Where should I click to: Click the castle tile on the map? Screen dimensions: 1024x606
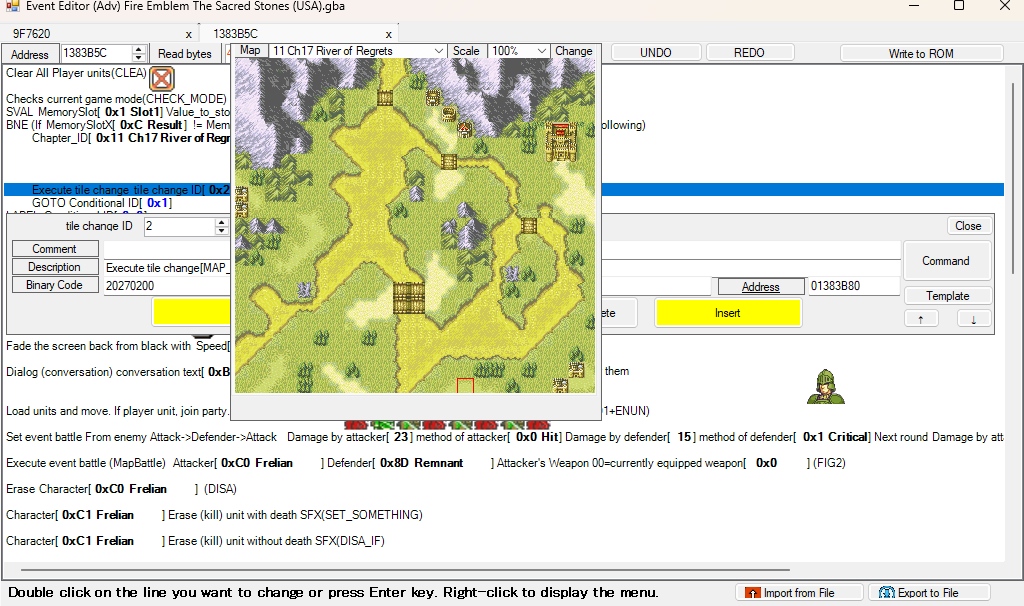(x=561, y=142)
